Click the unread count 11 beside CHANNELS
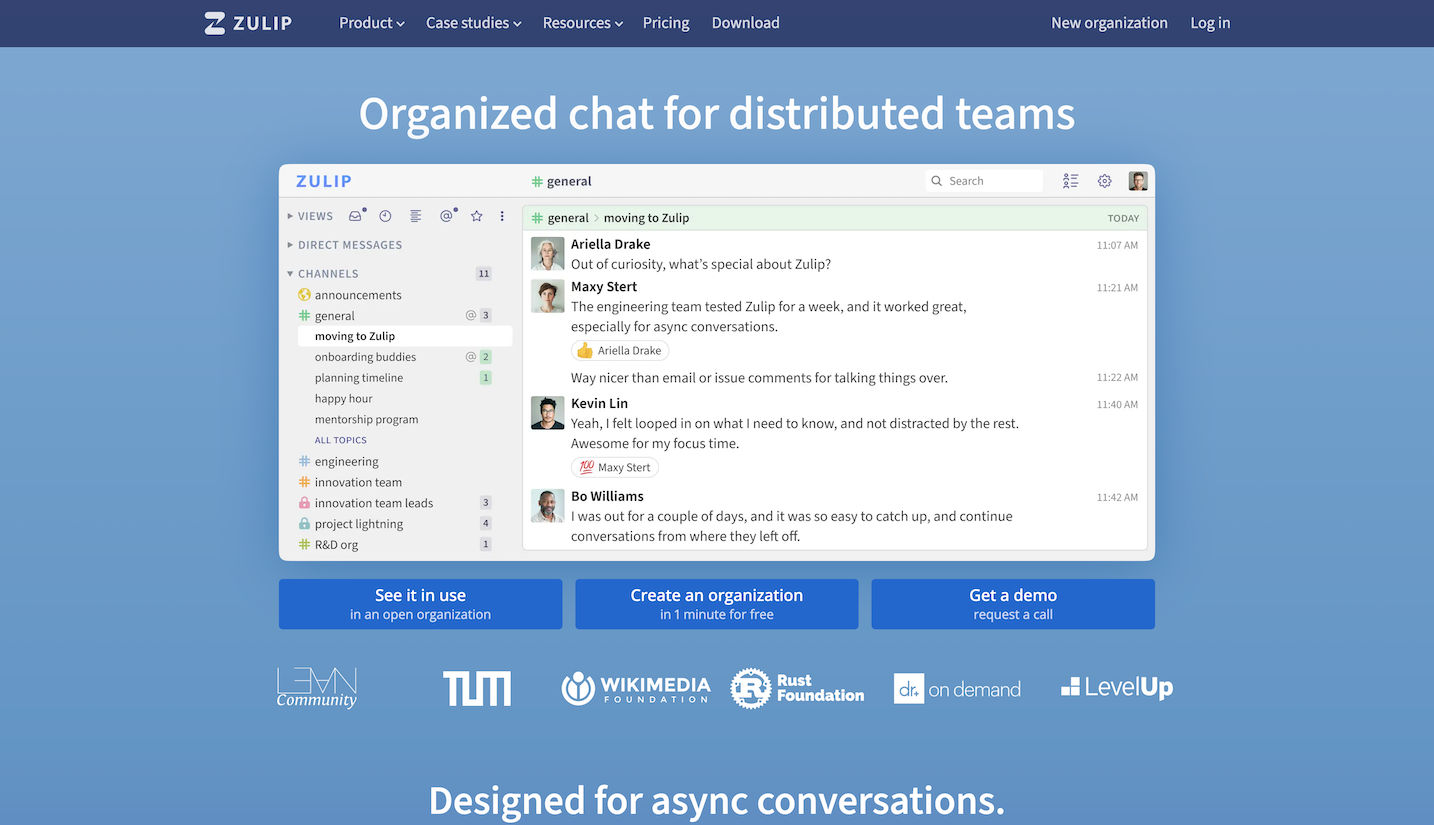The image size is (1434, 825). [x=484, y=274]
